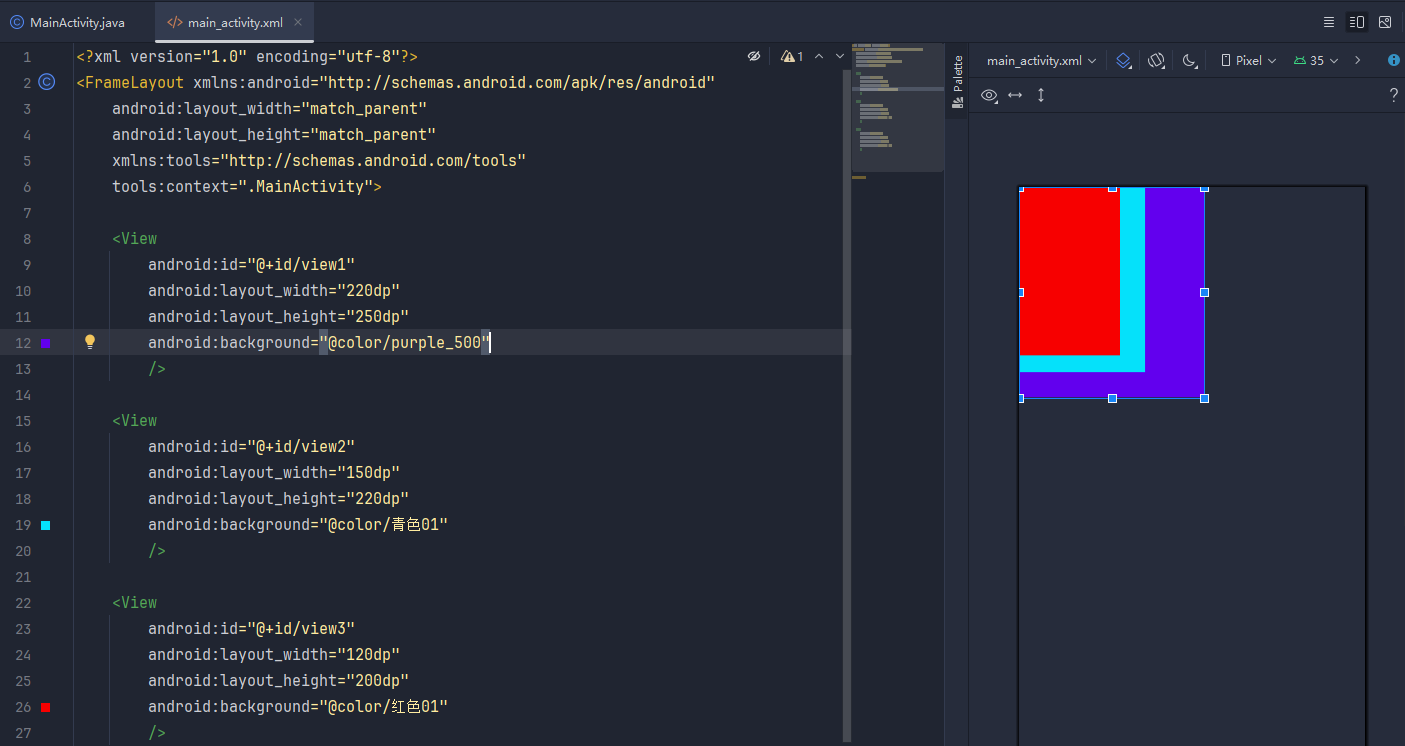Expand more design toolbar options chevron
This screenshot has width=1405, height=746.
click(x=1357, y=60)
